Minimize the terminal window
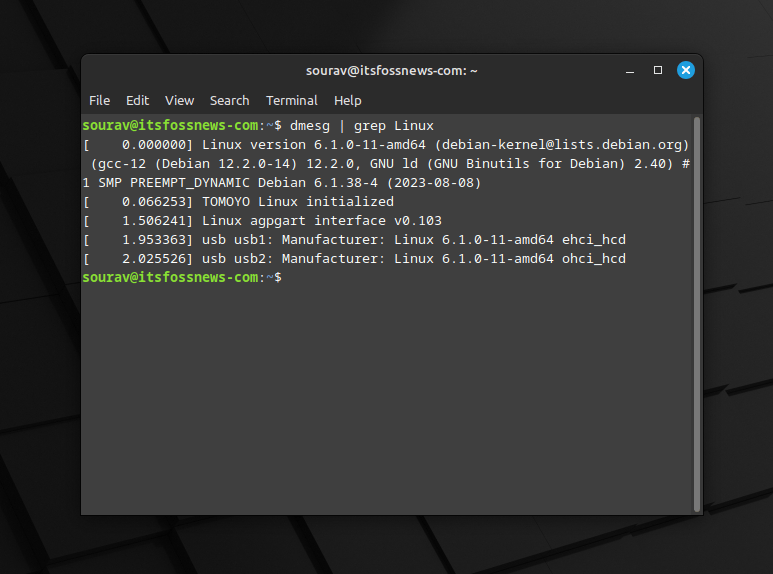The image size is (773, 574). [x=631, y=70]
